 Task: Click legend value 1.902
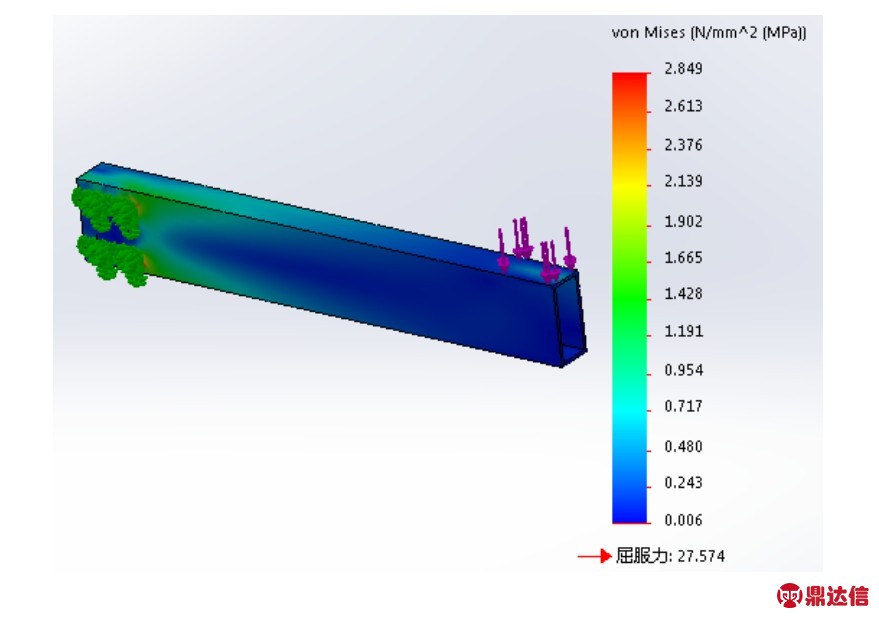point(683,221)
